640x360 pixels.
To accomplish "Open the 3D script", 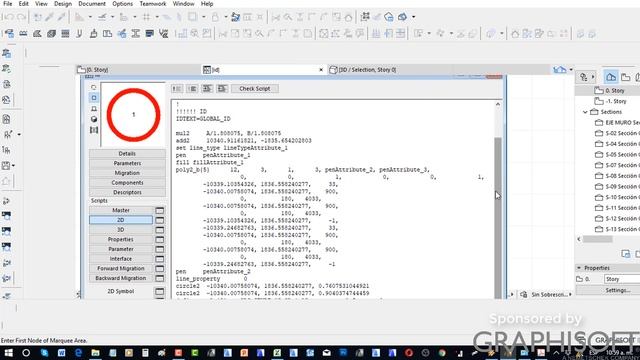I will point(121,230).
